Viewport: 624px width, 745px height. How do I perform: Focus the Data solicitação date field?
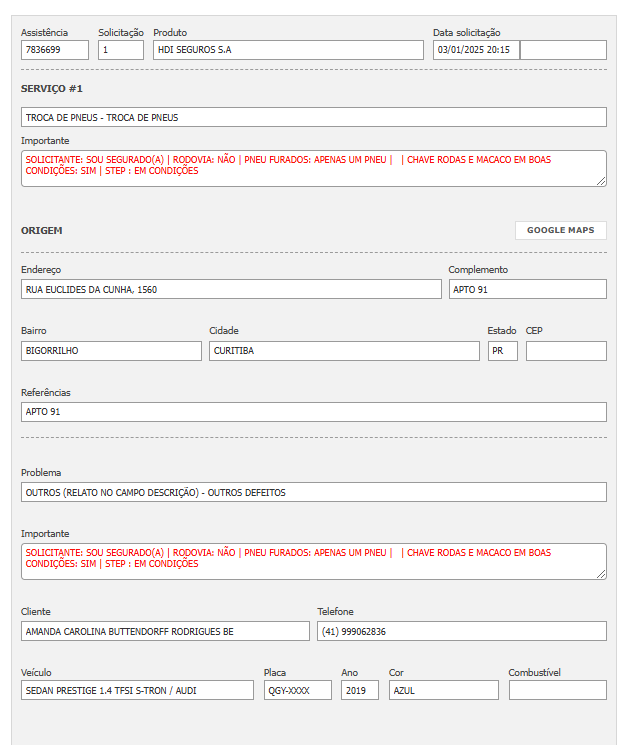point(476,50)
